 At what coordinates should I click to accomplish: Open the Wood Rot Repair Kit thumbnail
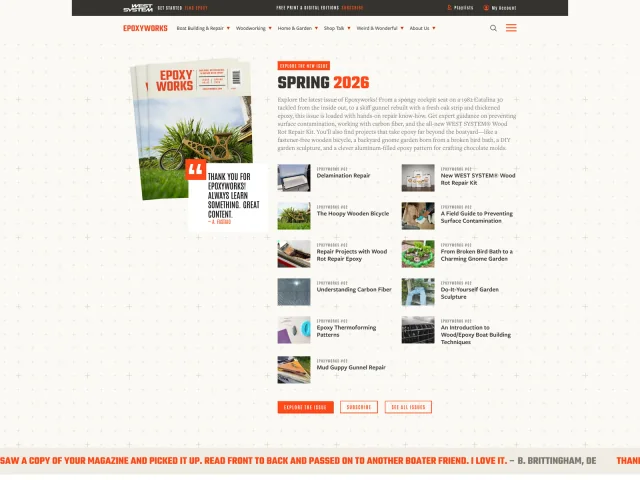tap(418, 178)
